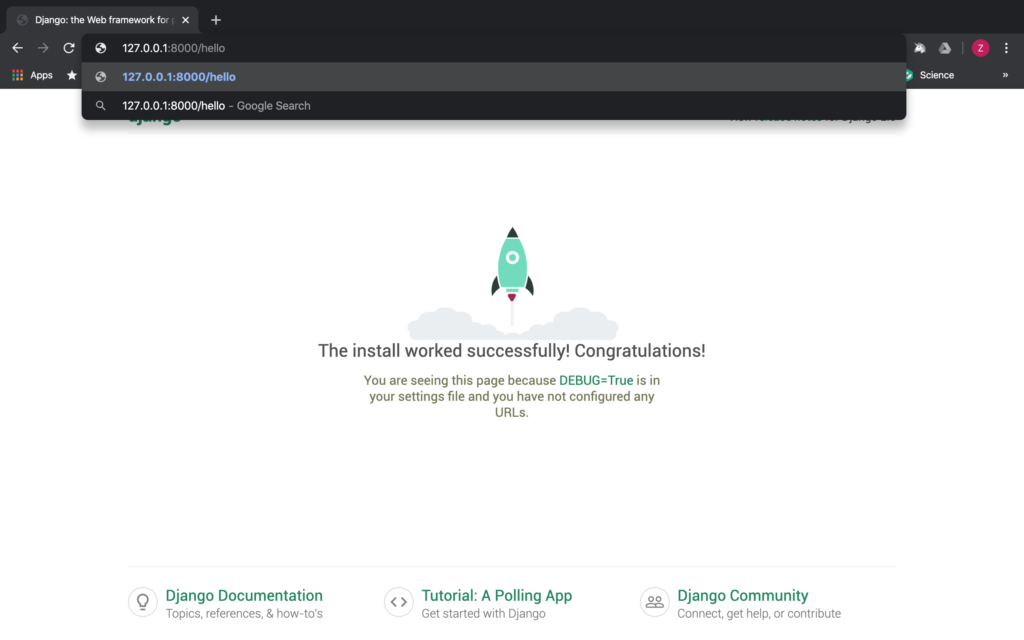Open Chrome's three-dot menu
1024x640 pixels.
click(1006, 48)
